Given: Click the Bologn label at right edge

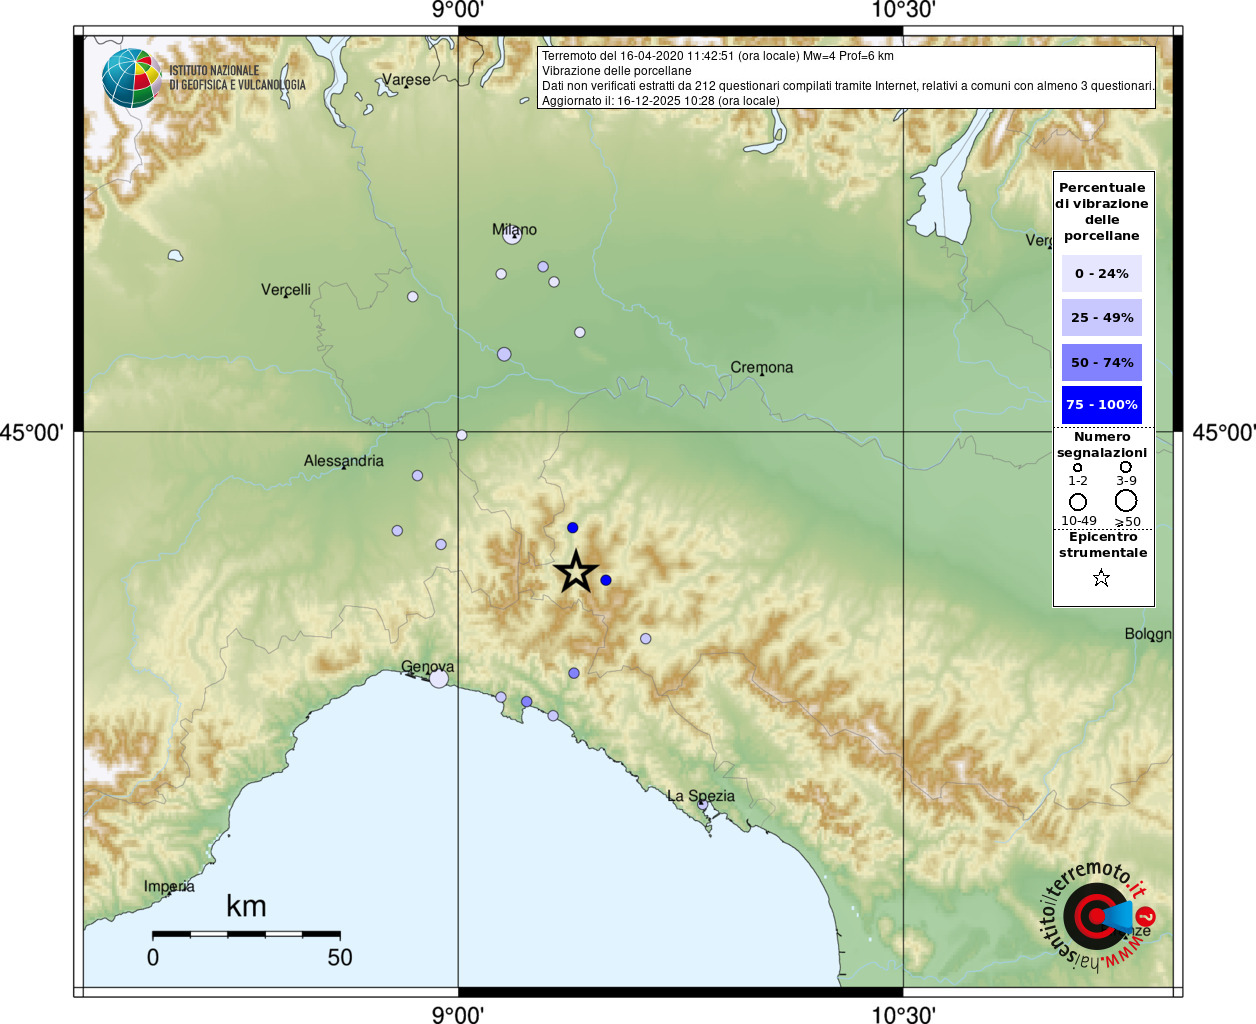Looking at the screenshot, I should click(1148, 634).
